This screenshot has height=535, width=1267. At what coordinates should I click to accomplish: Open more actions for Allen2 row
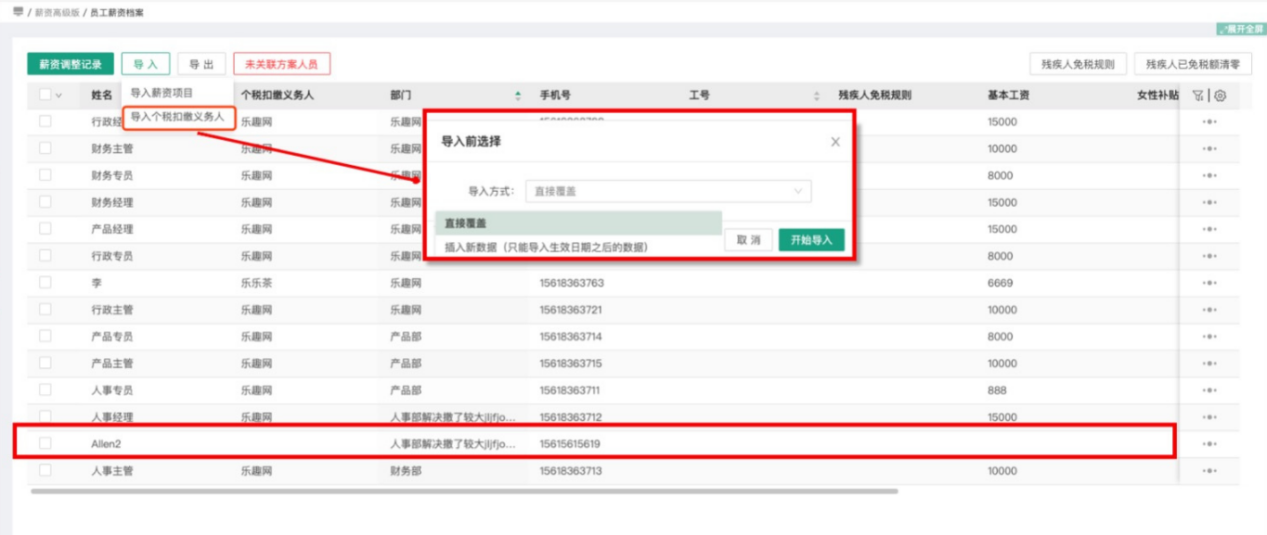[x=1209, y=444]
